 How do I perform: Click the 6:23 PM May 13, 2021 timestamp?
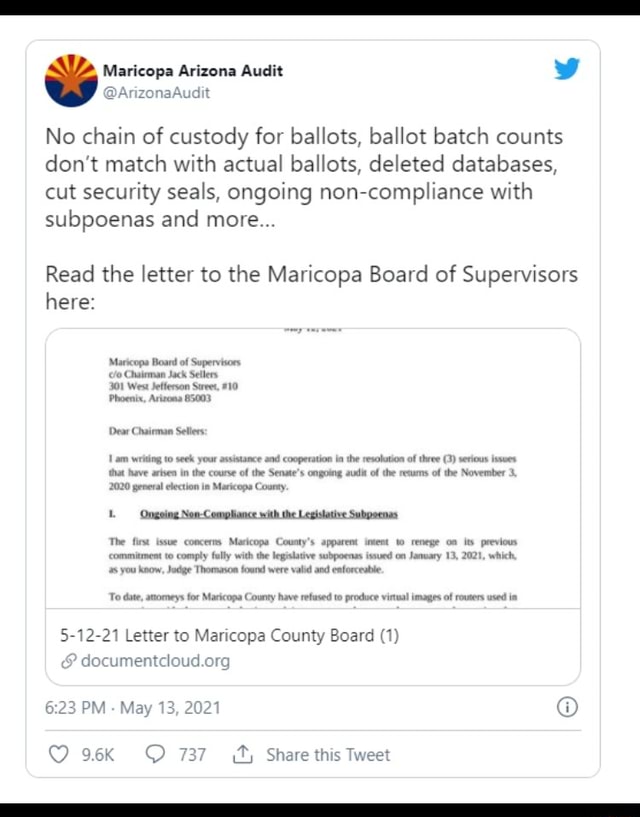pyautogui.click(x=133, y=708)
